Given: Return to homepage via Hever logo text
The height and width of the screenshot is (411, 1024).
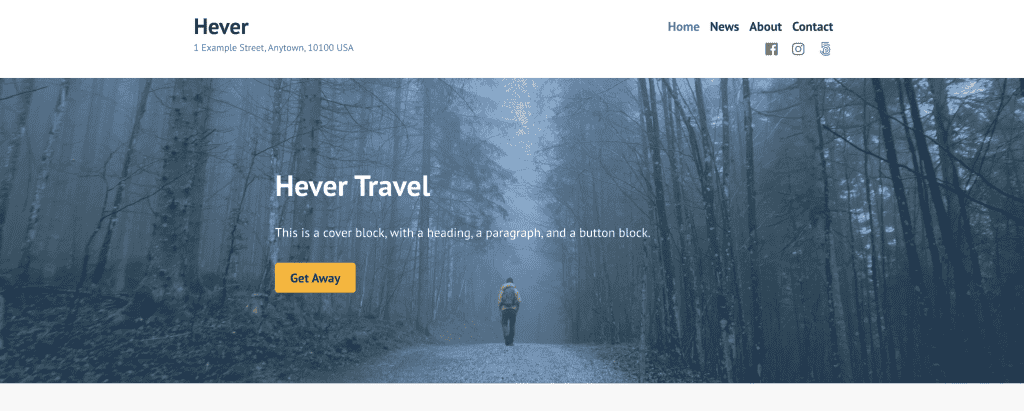Looking at the screenshot, I should pyautogui.click(x=221, y=27).
